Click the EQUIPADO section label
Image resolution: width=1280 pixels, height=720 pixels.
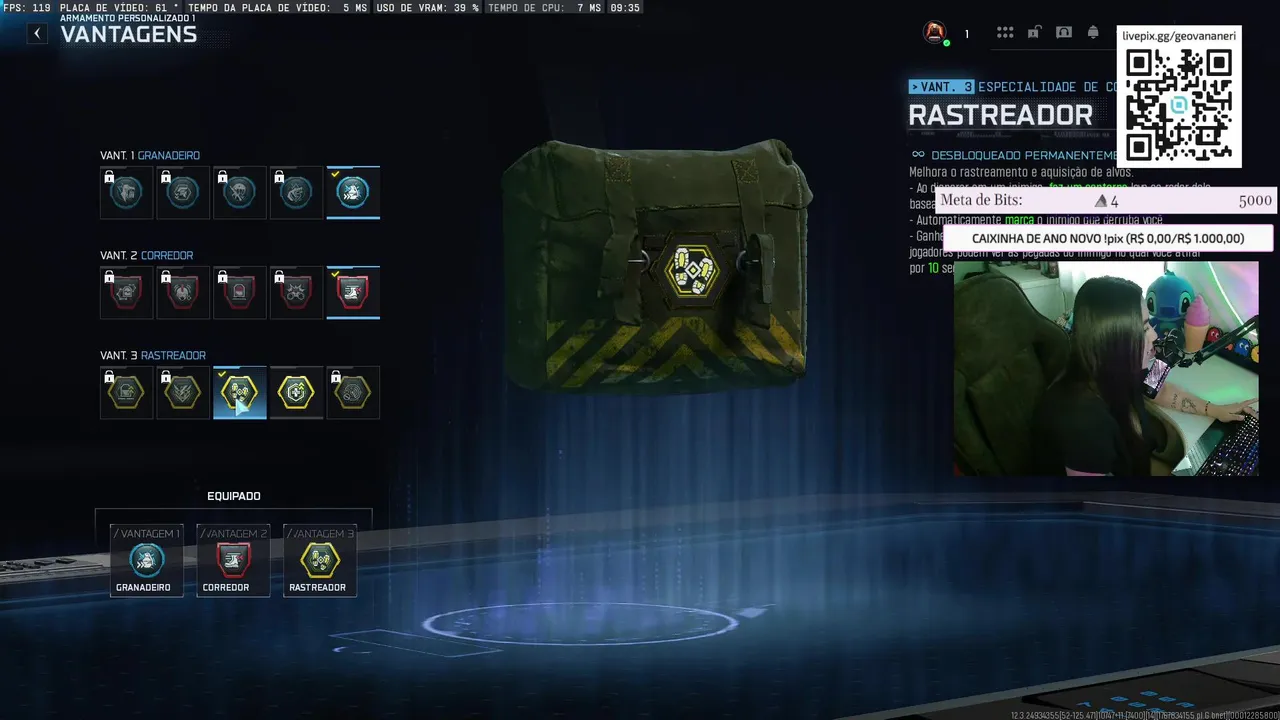click(x=234, y=496)
